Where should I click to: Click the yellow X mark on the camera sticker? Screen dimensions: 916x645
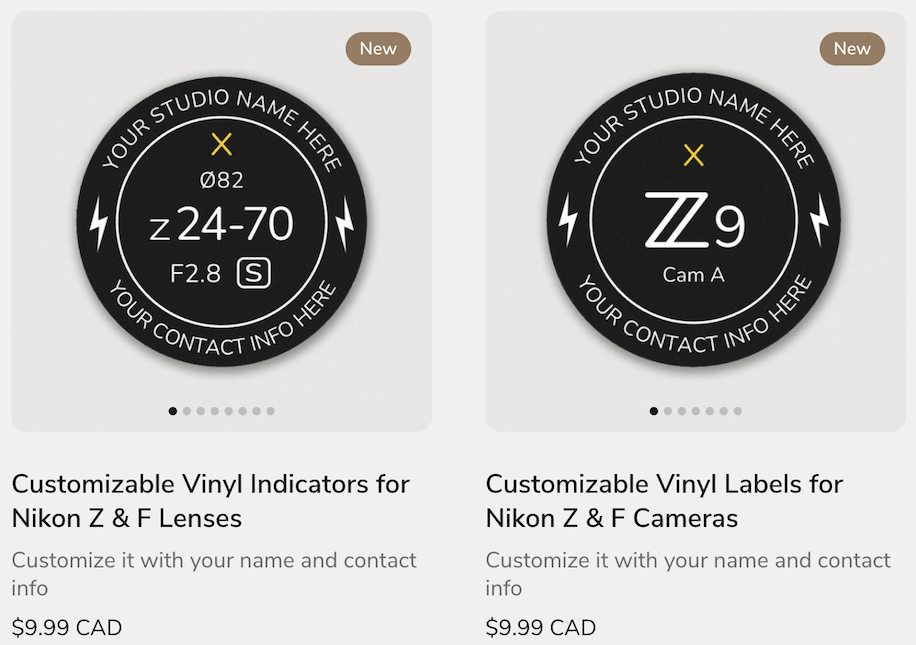point(690,156)
